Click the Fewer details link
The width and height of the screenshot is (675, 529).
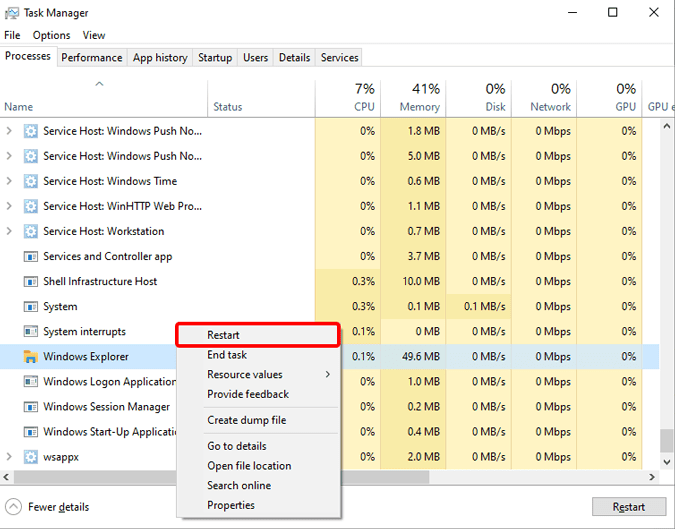[59, 507]
